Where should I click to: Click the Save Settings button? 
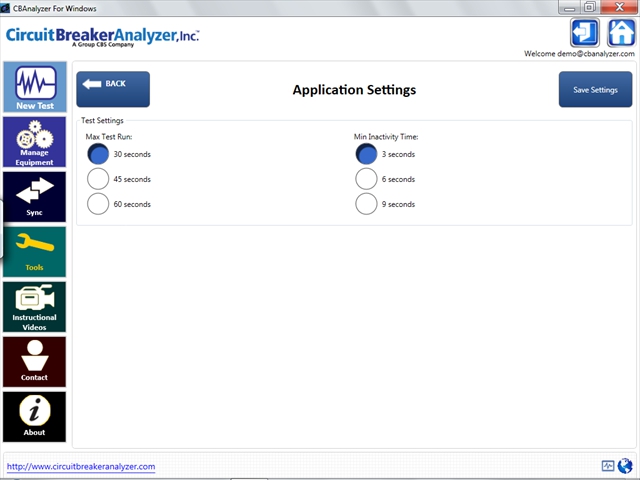595,89
